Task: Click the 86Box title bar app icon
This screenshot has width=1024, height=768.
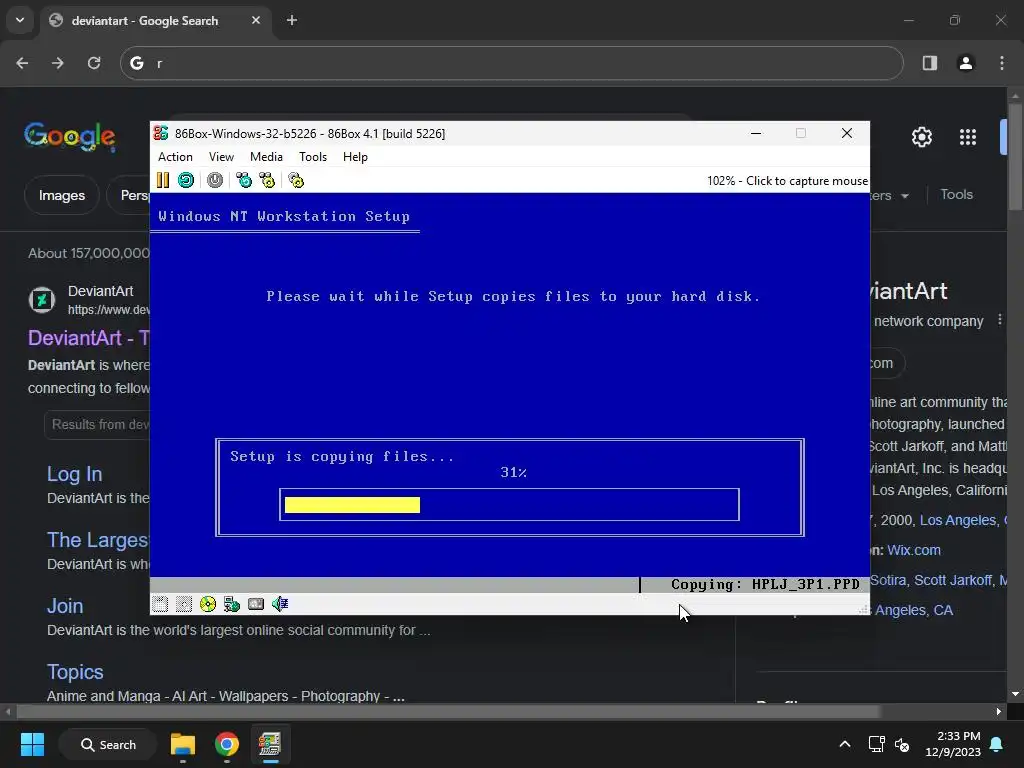Action: (x=161, y=133)
